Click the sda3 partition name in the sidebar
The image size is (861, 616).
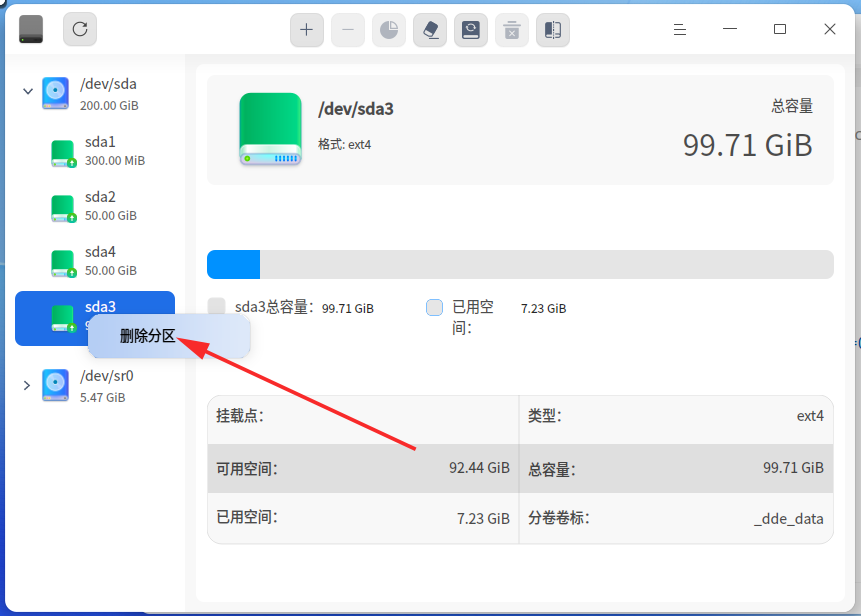coord(100,306)
